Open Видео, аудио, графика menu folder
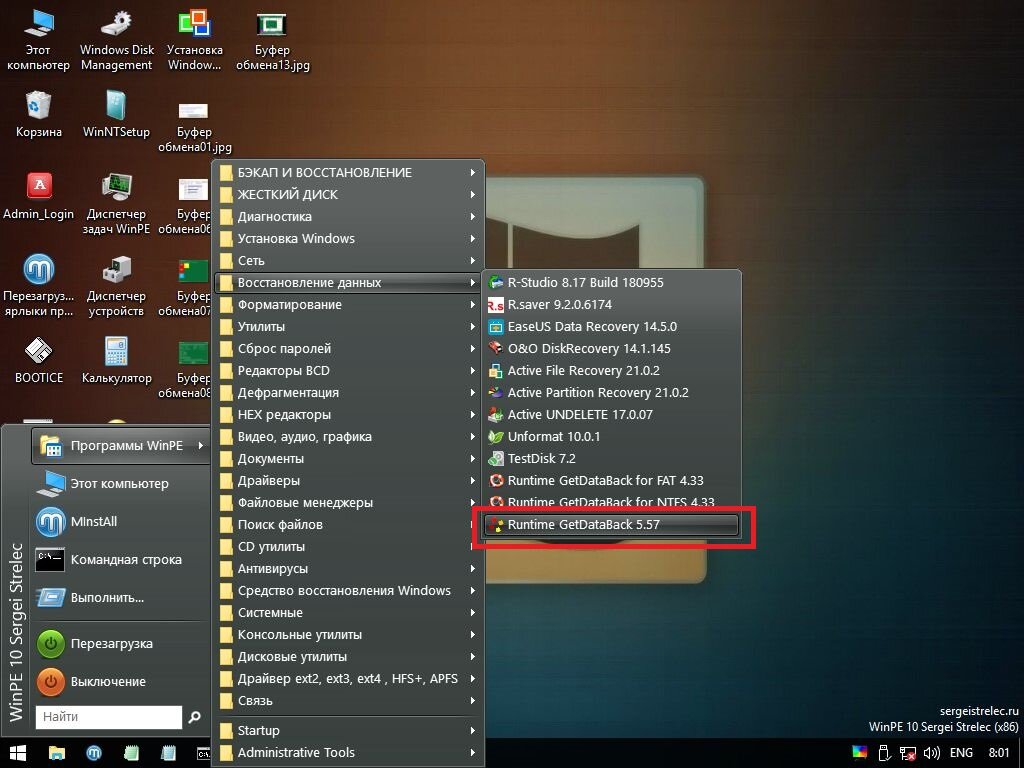This screenshot has width=1024, height=768. click(x=349, y=437)
